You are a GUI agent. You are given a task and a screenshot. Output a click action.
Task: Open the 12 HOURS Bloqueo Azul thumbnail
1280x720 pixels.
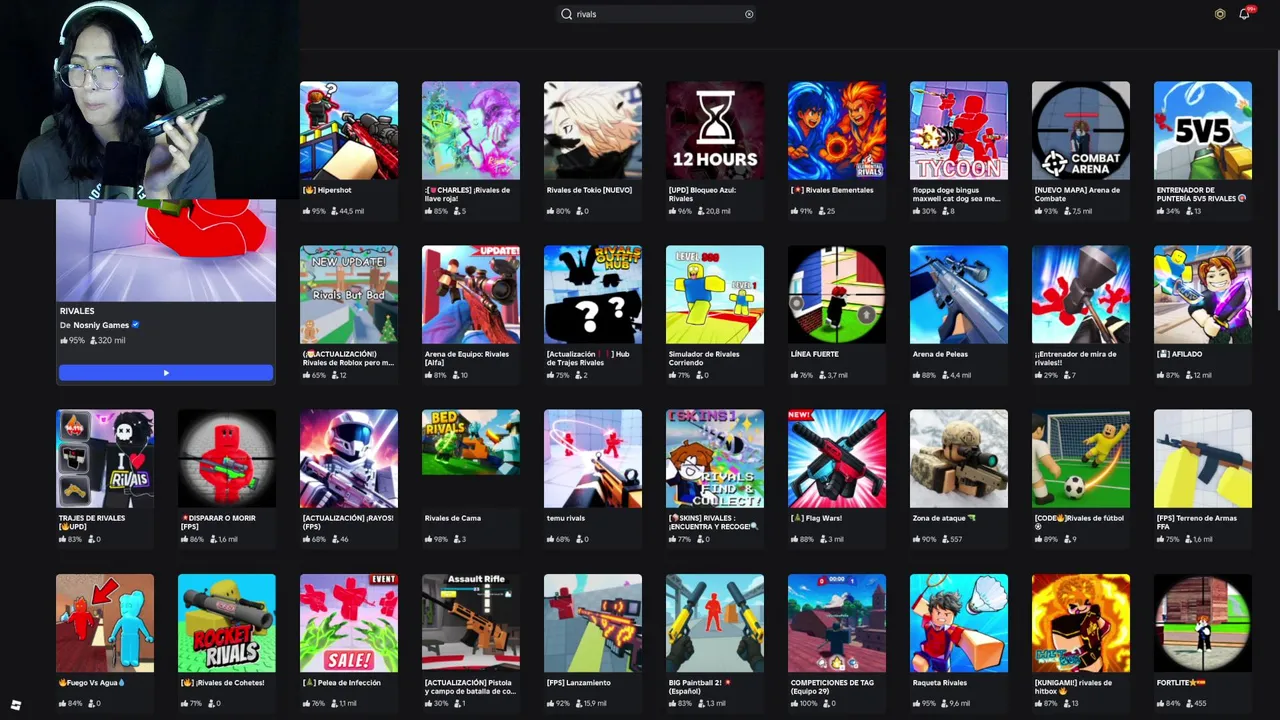pyautogui.click(x=715, y=131)
